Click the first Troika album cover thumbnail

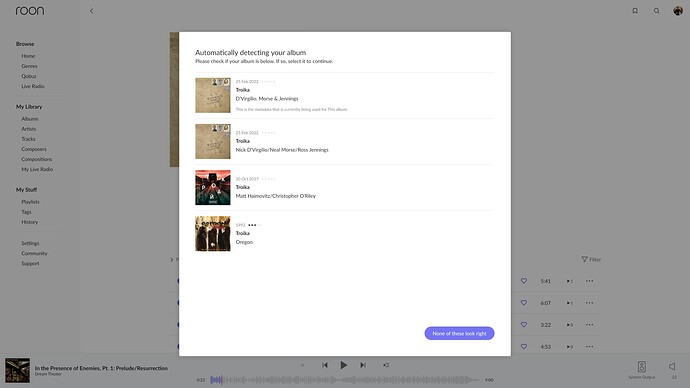tap(213, 95)
